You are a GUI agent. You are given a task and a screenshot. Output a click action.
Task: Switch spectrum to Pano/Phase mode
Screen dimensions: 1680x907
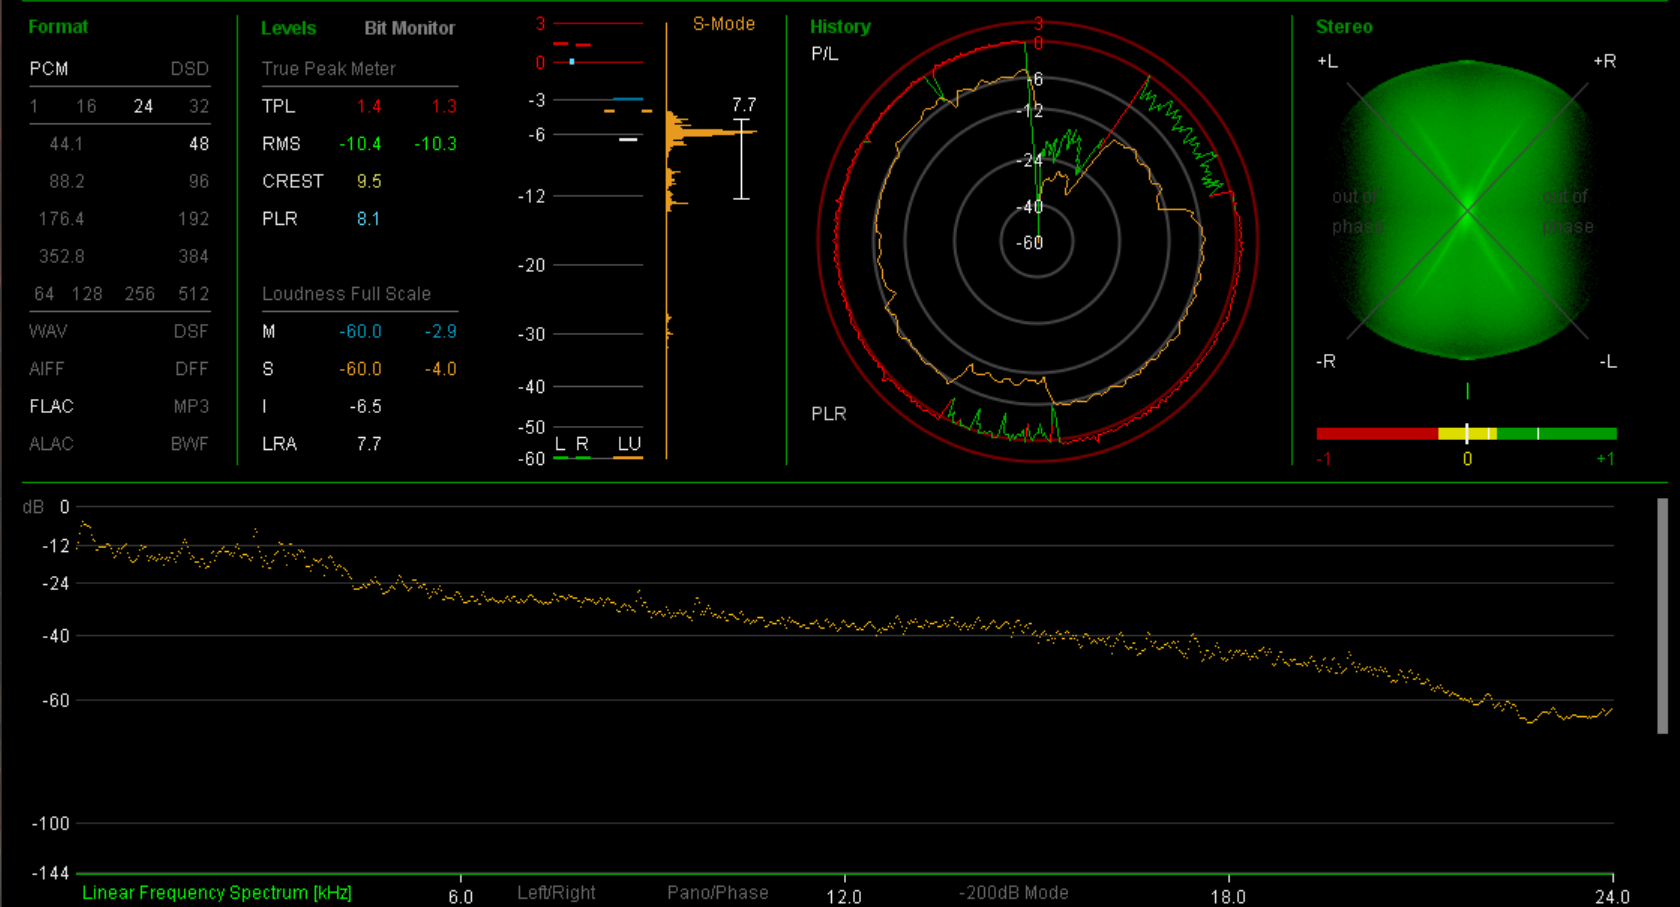[718, 893]
